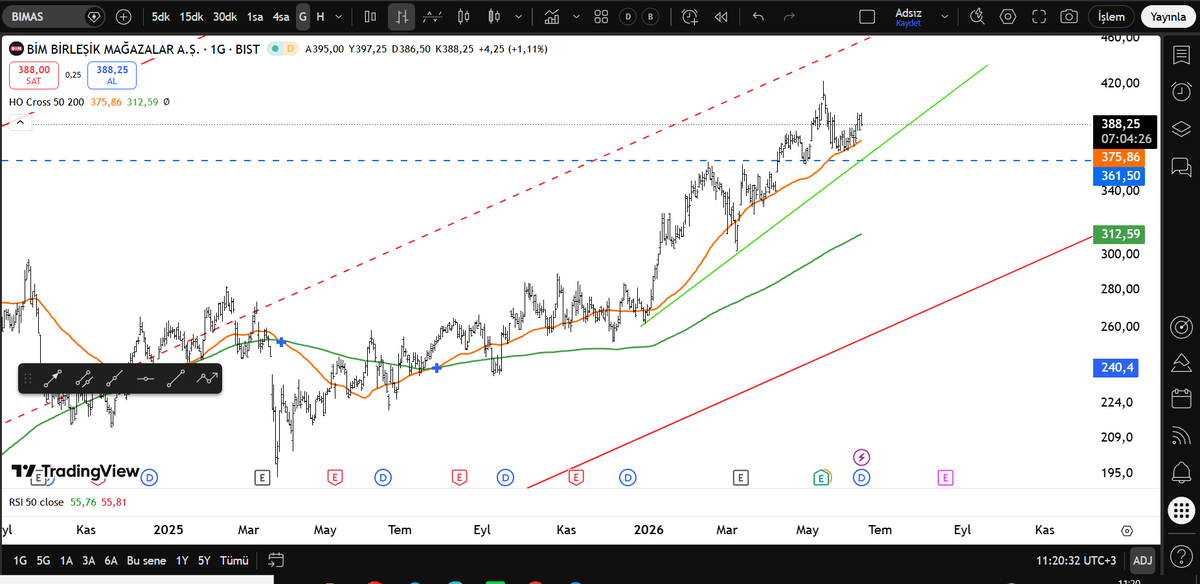Click the 388,25 AL buy button
Screen dimensions: 1200x584
click(112, 75)
